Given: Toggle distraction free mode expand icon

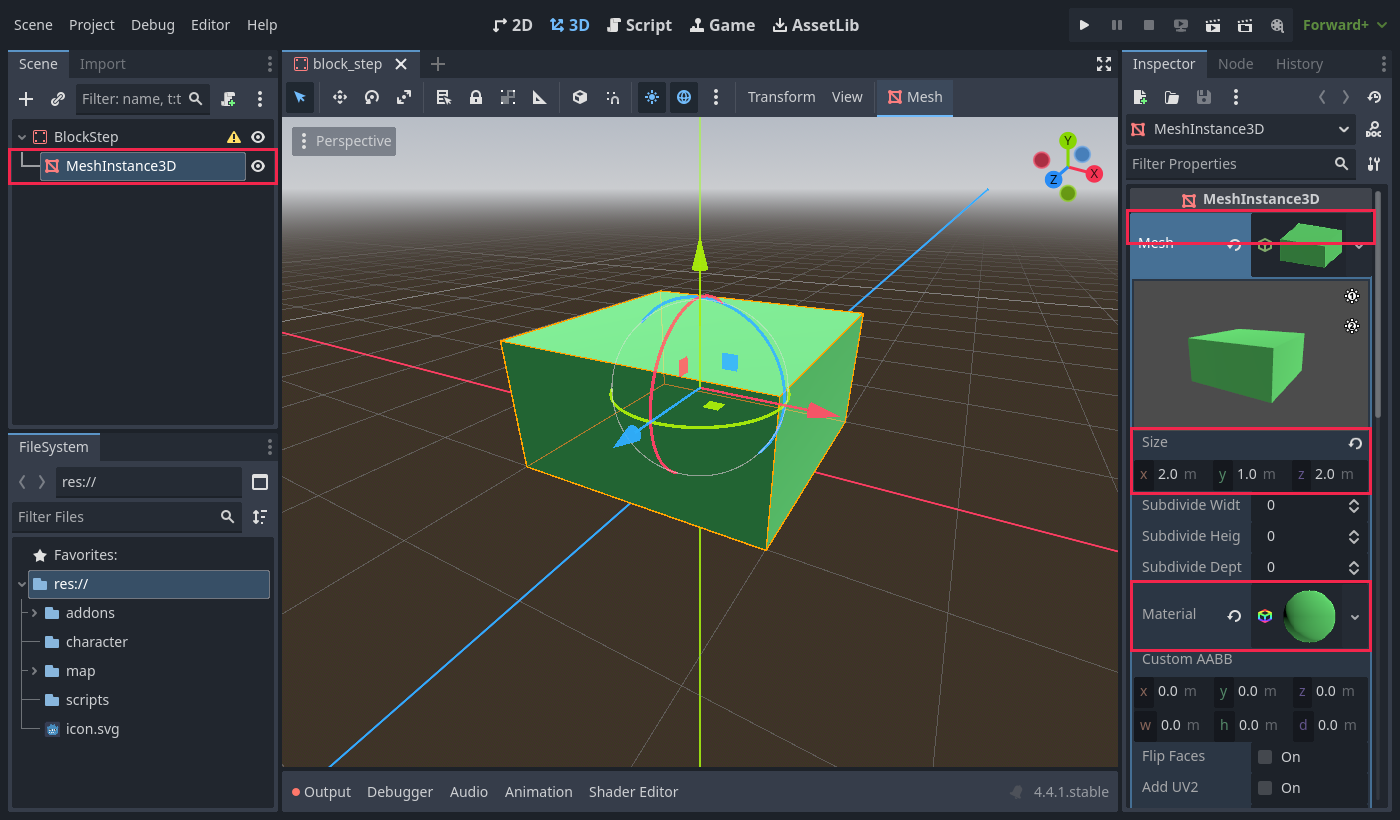Looking at the screenshot, I should (x=1104, y=64).
